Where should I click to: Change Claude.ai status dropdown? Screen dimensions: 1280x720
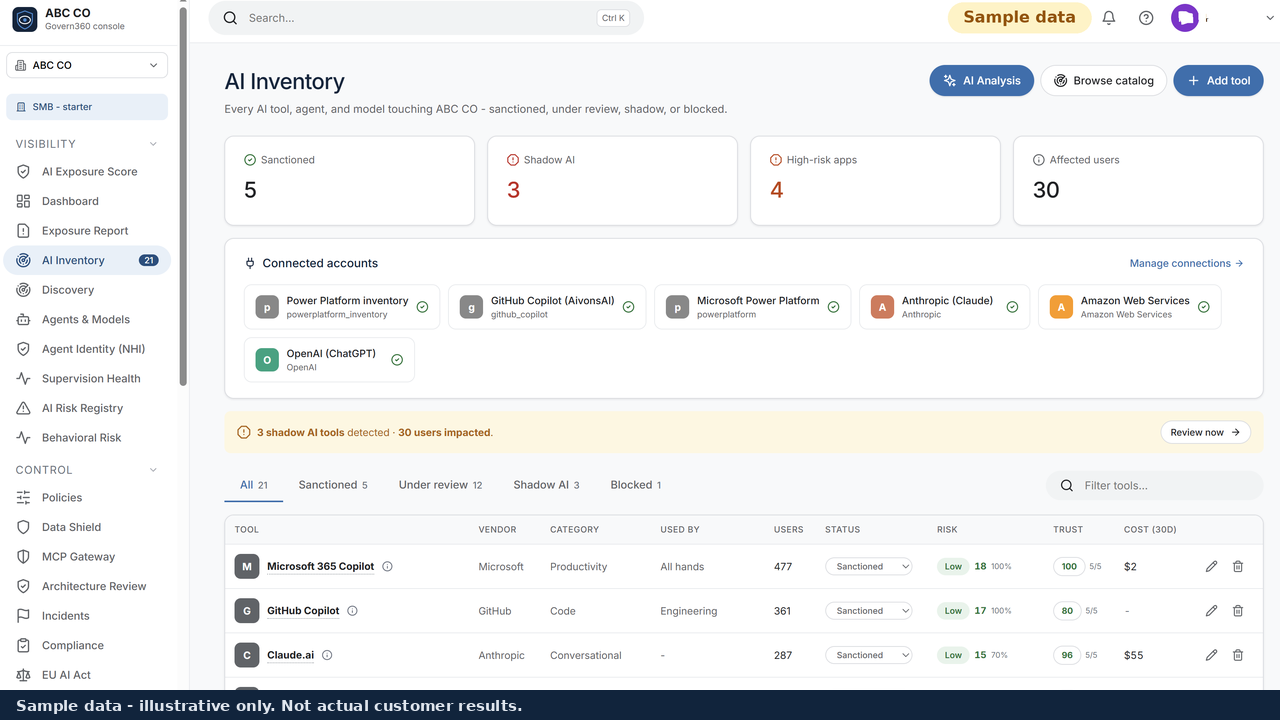pos(869,655)
